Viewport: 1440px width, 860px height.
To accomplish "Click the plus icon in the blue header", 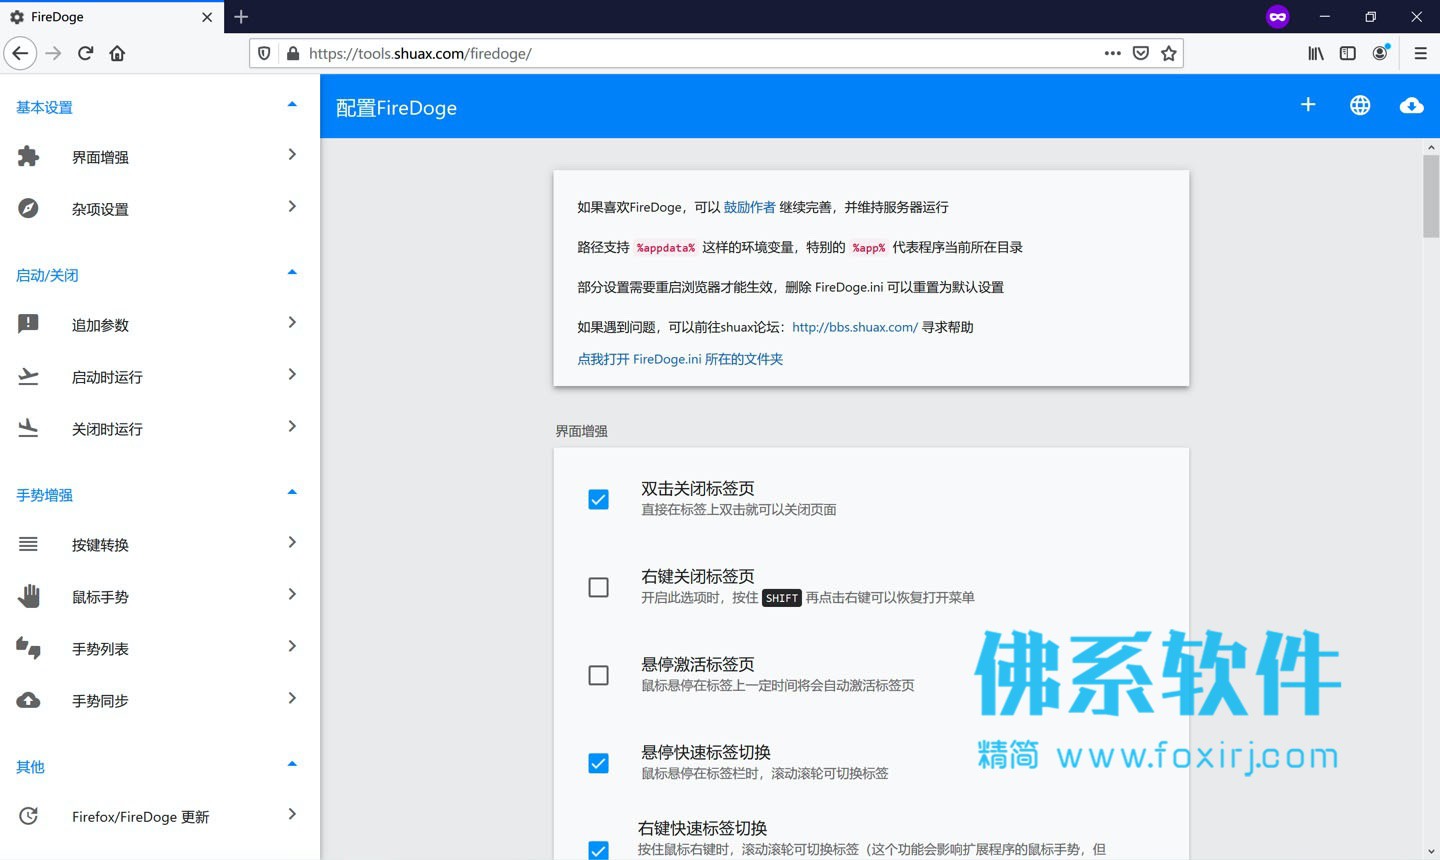I will point(1308,105).
